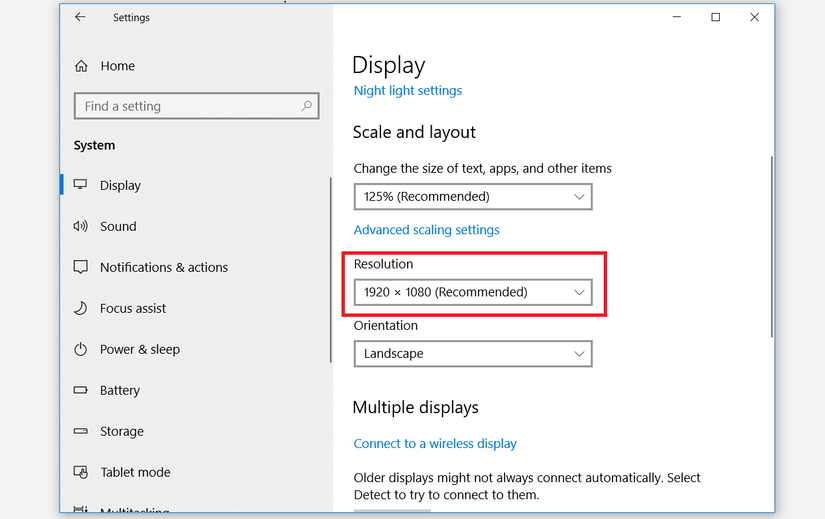The image size is (825, 519).
Task: Click the Find a setting search box
Action: pyautogui.click(x=196, y=106)
